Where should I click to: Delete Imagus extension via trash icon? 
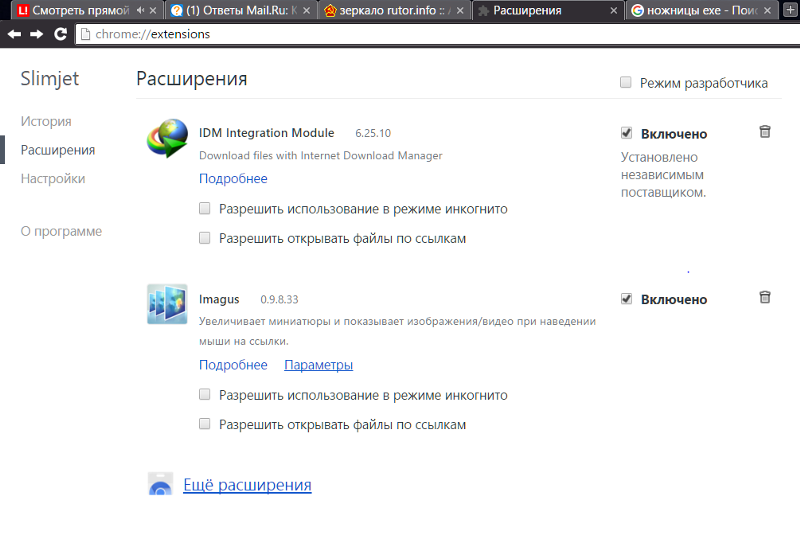tap(765, 297)
